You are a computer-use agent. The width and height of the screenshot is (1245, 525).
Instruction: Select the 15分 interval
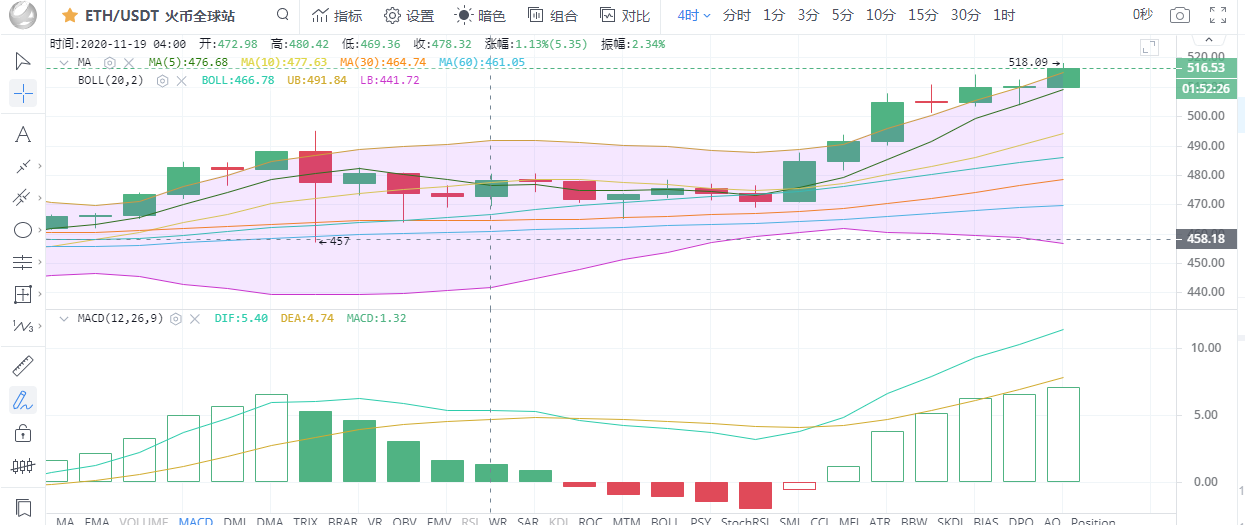[x=923, y=15]
